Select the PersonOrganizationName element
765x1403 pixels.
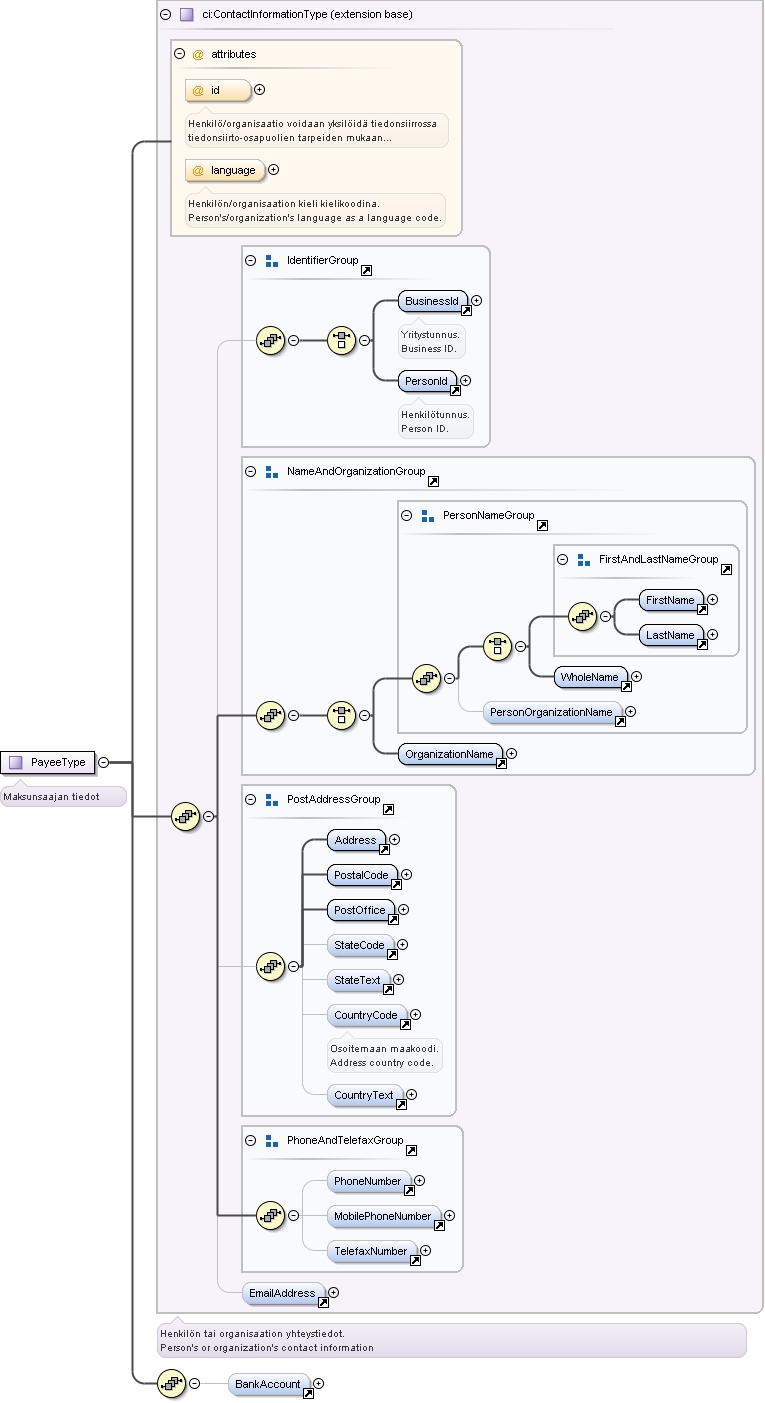click(553, 713)
